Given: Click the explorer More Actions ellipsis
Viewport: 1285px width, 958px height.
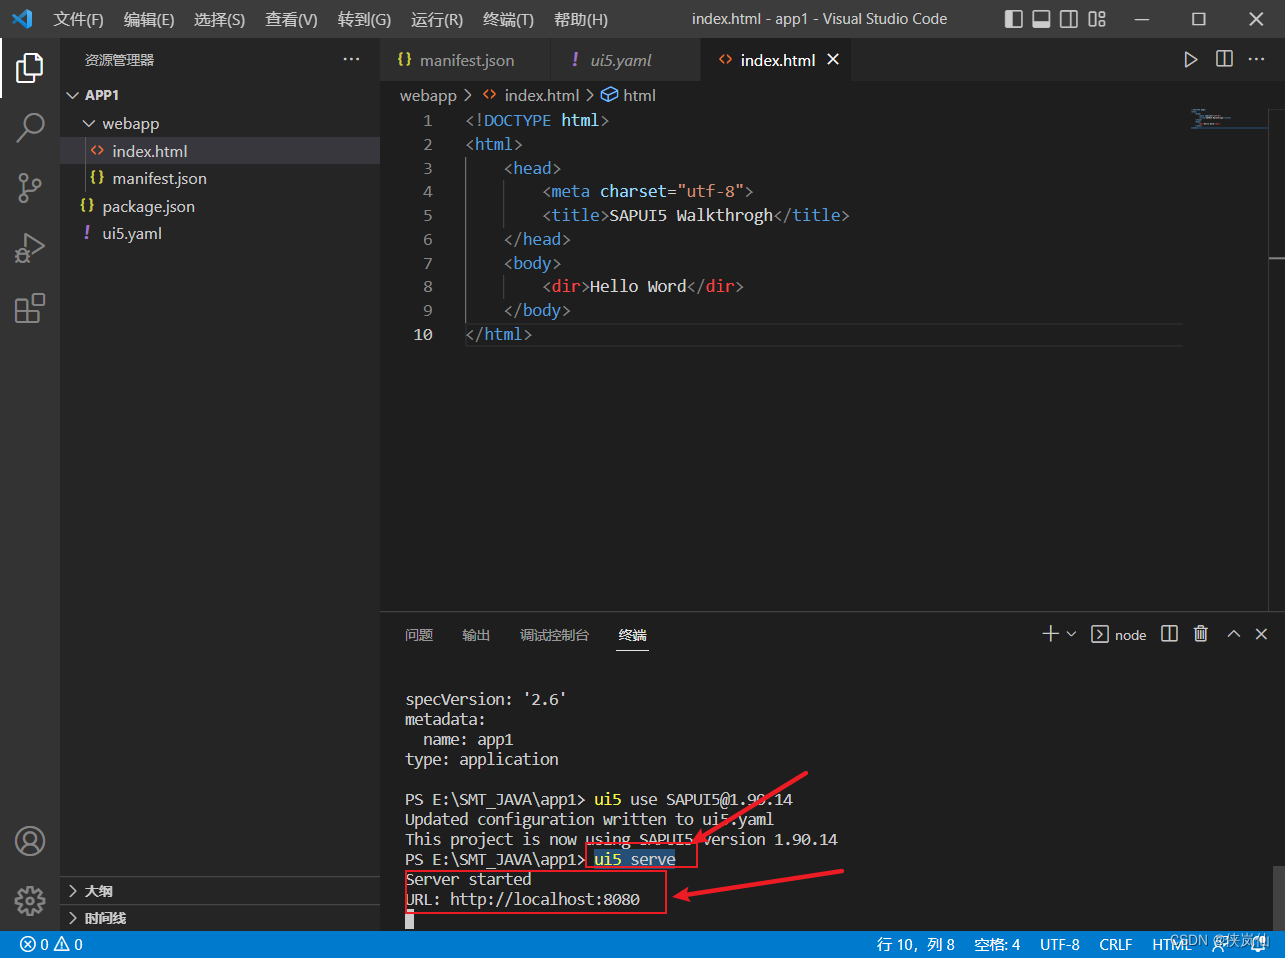Looking at the screenshot, I should (x=351, y=60).
